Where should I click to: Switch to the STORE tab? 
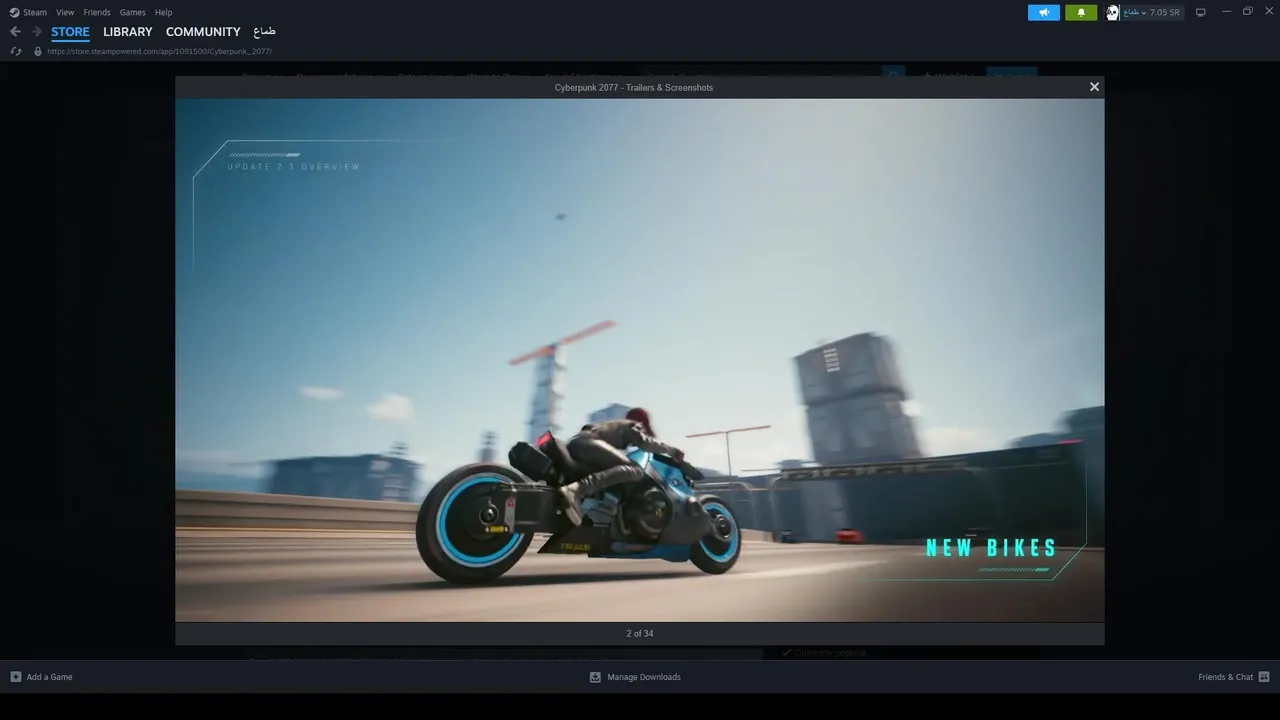point(70,32)
